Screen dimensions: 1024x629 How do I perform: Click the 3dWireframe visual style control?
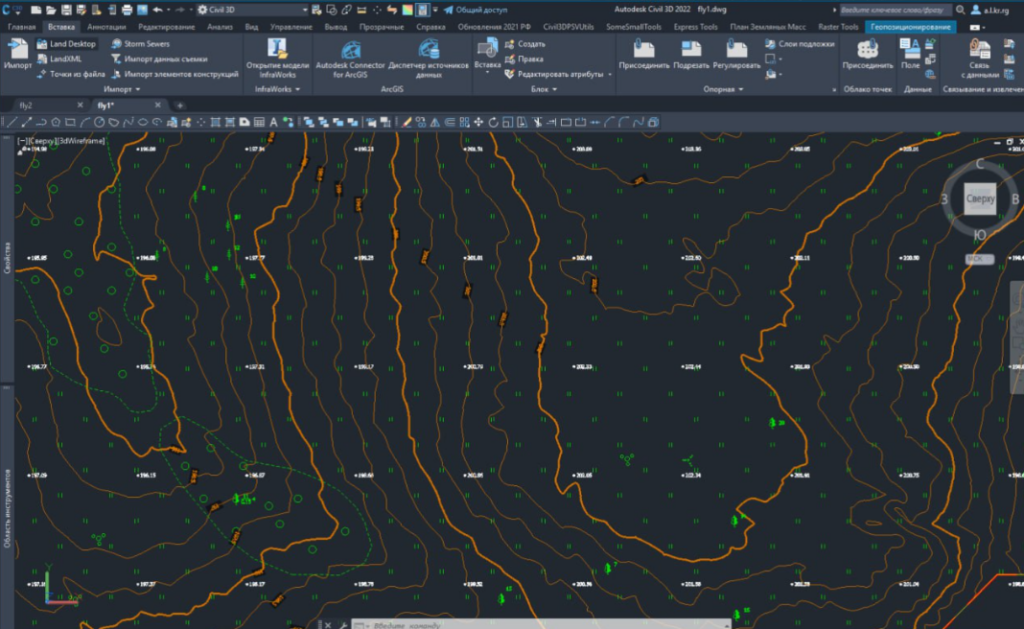(x=81, y=140)
